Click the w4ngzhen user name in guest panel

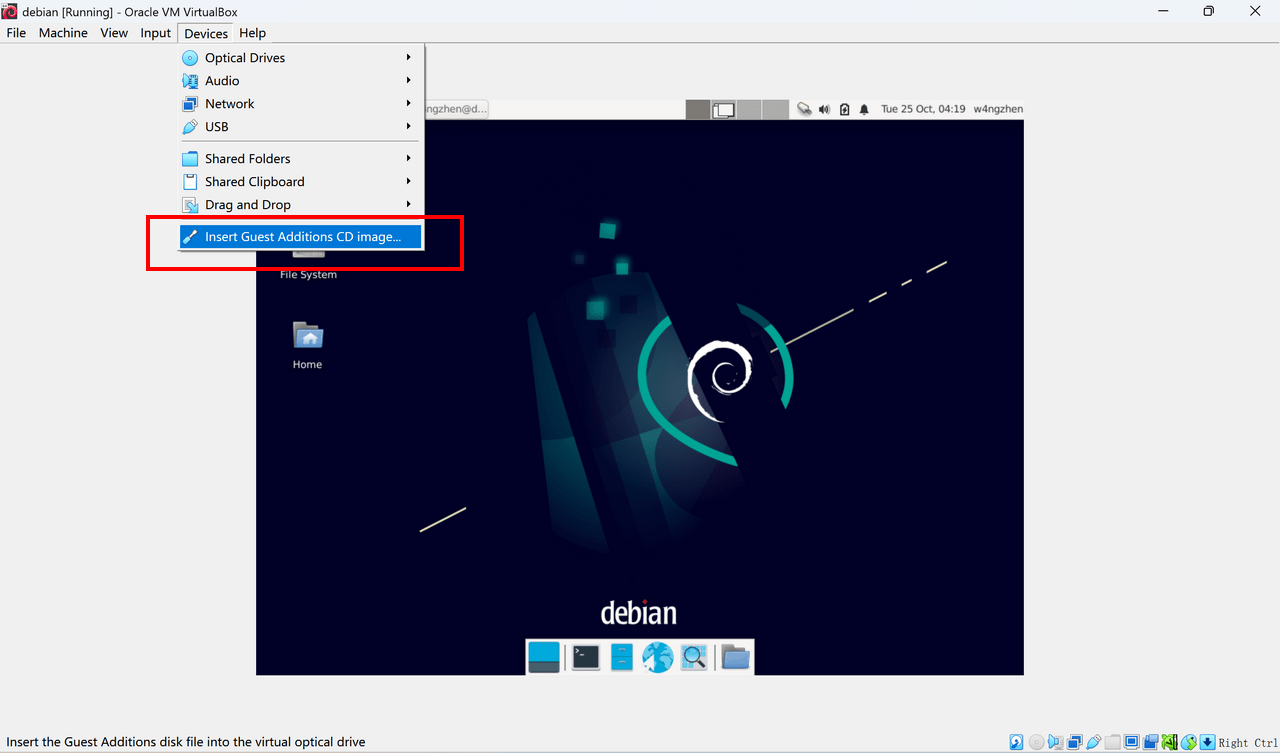998,109
